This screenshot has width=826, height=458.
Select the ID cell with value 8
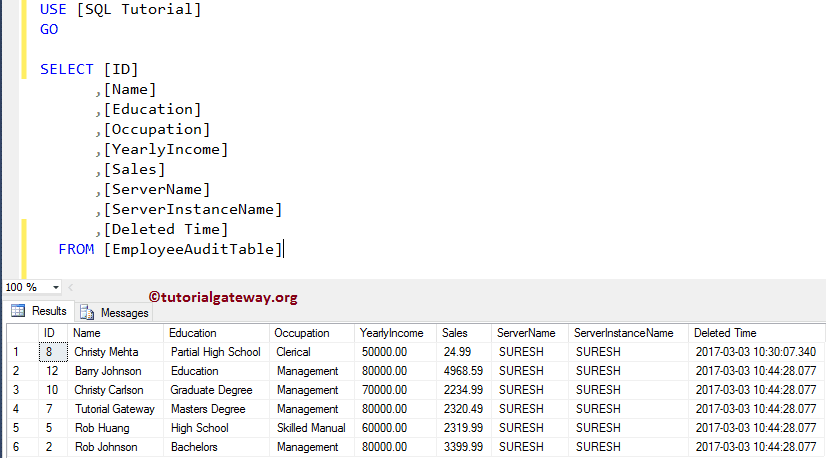coord(53,352)
